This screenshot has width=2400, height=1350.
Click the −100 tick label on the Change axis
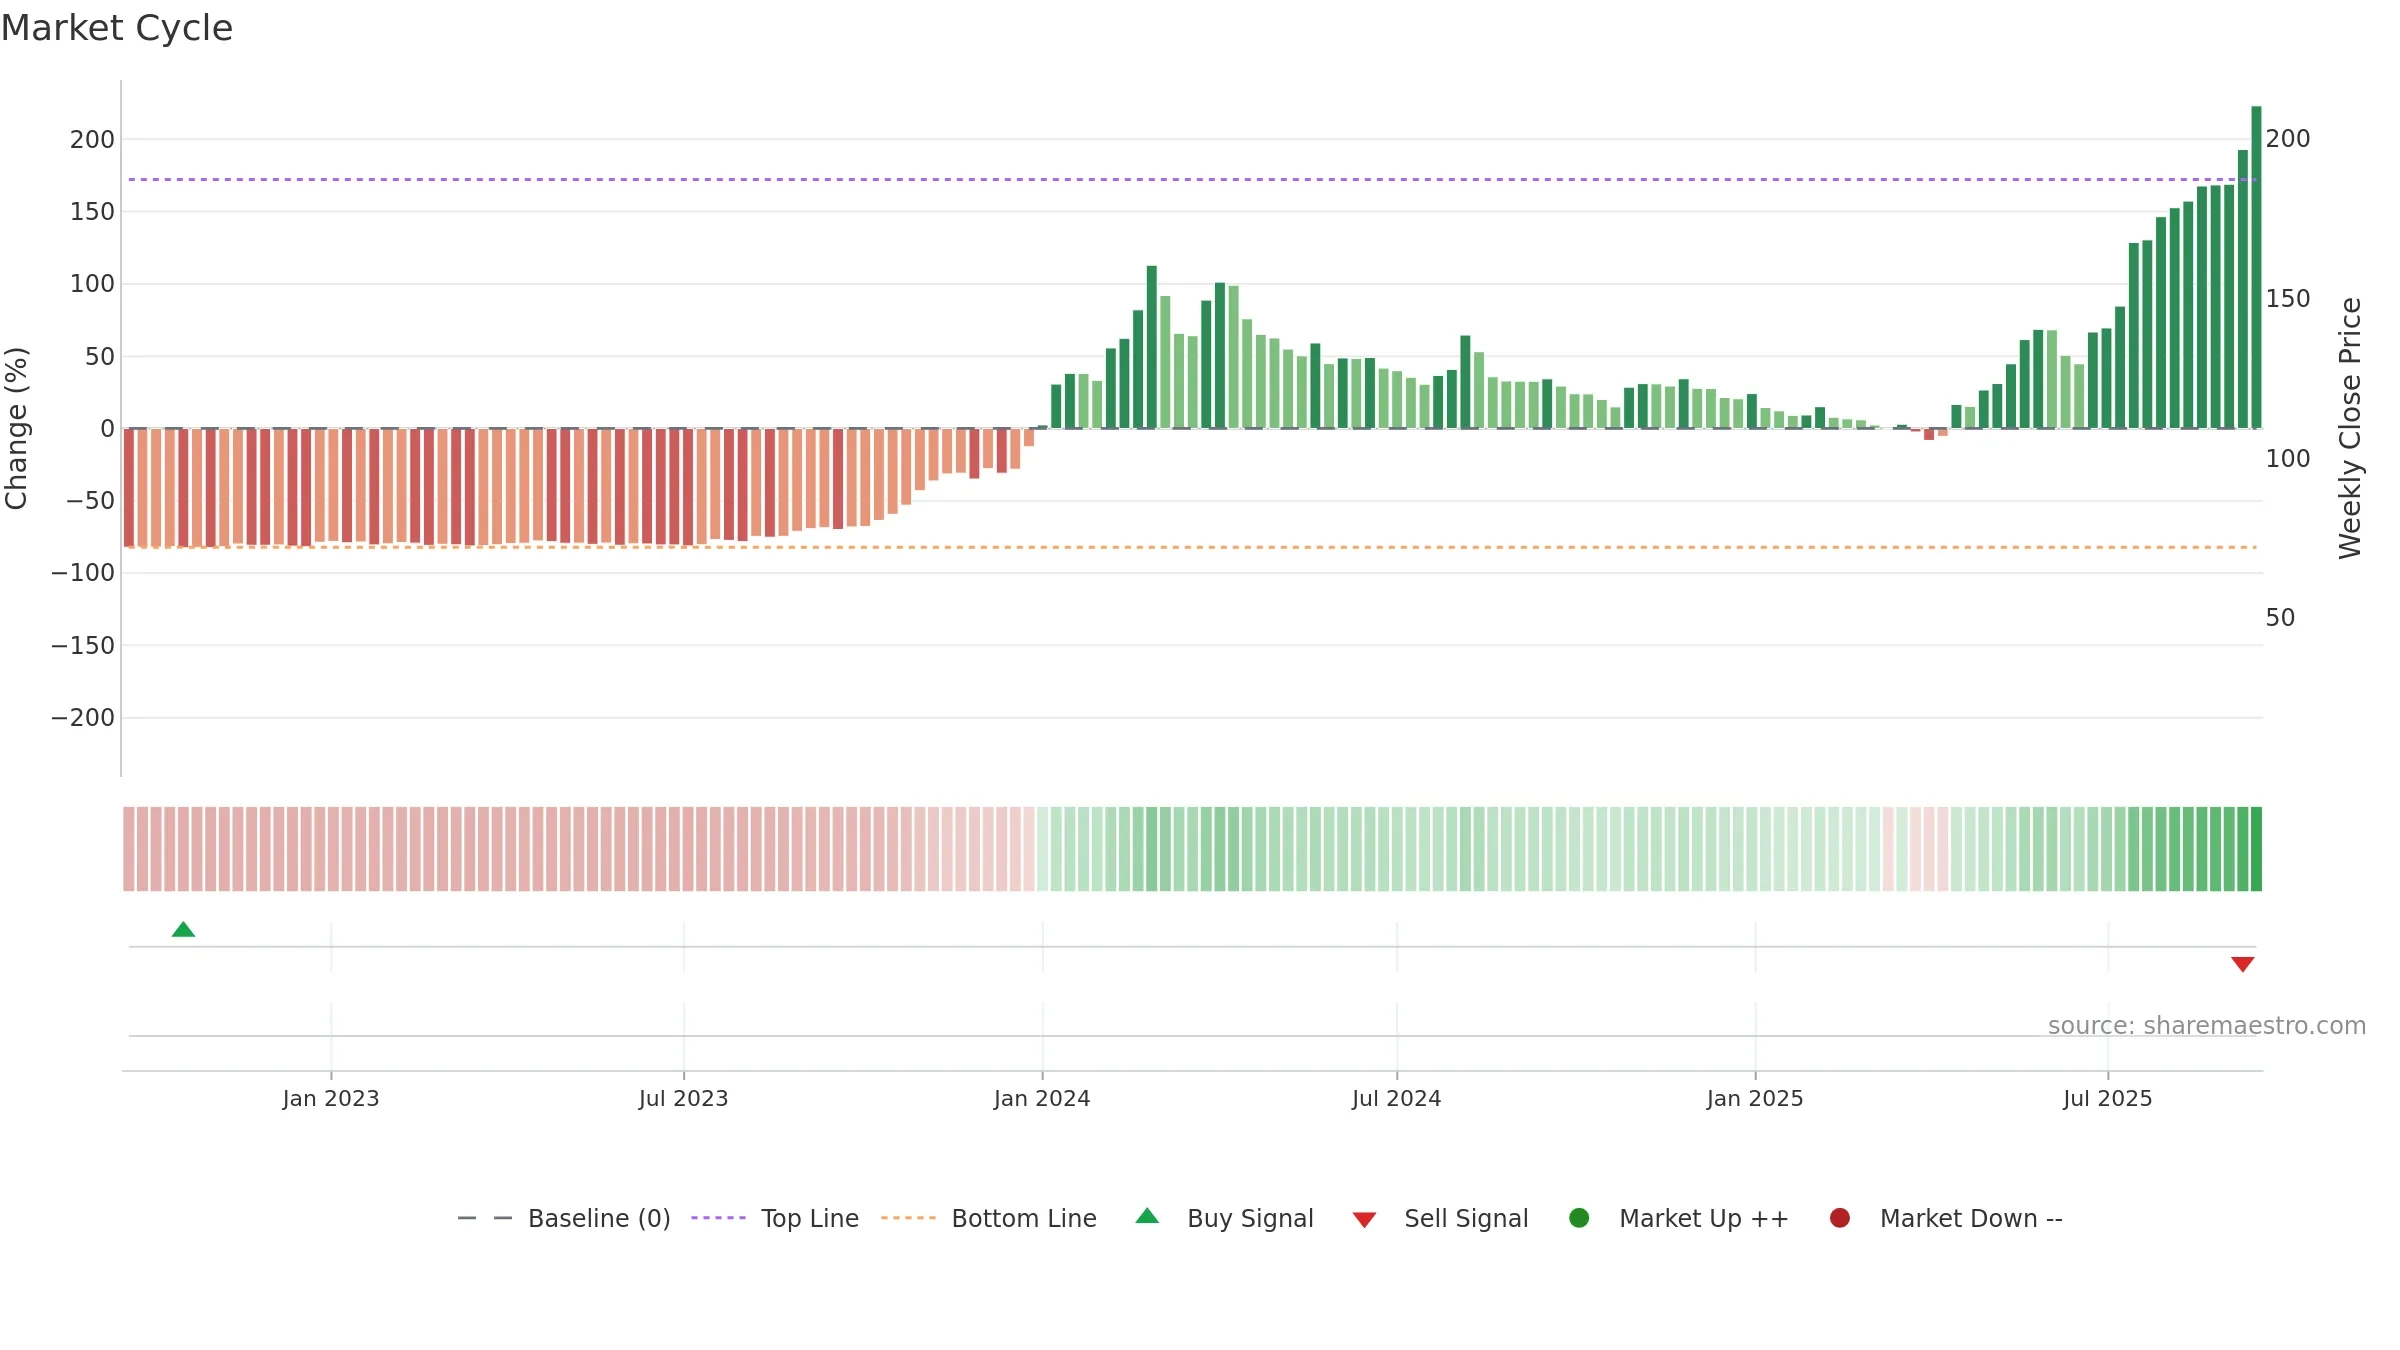point(83,573)
